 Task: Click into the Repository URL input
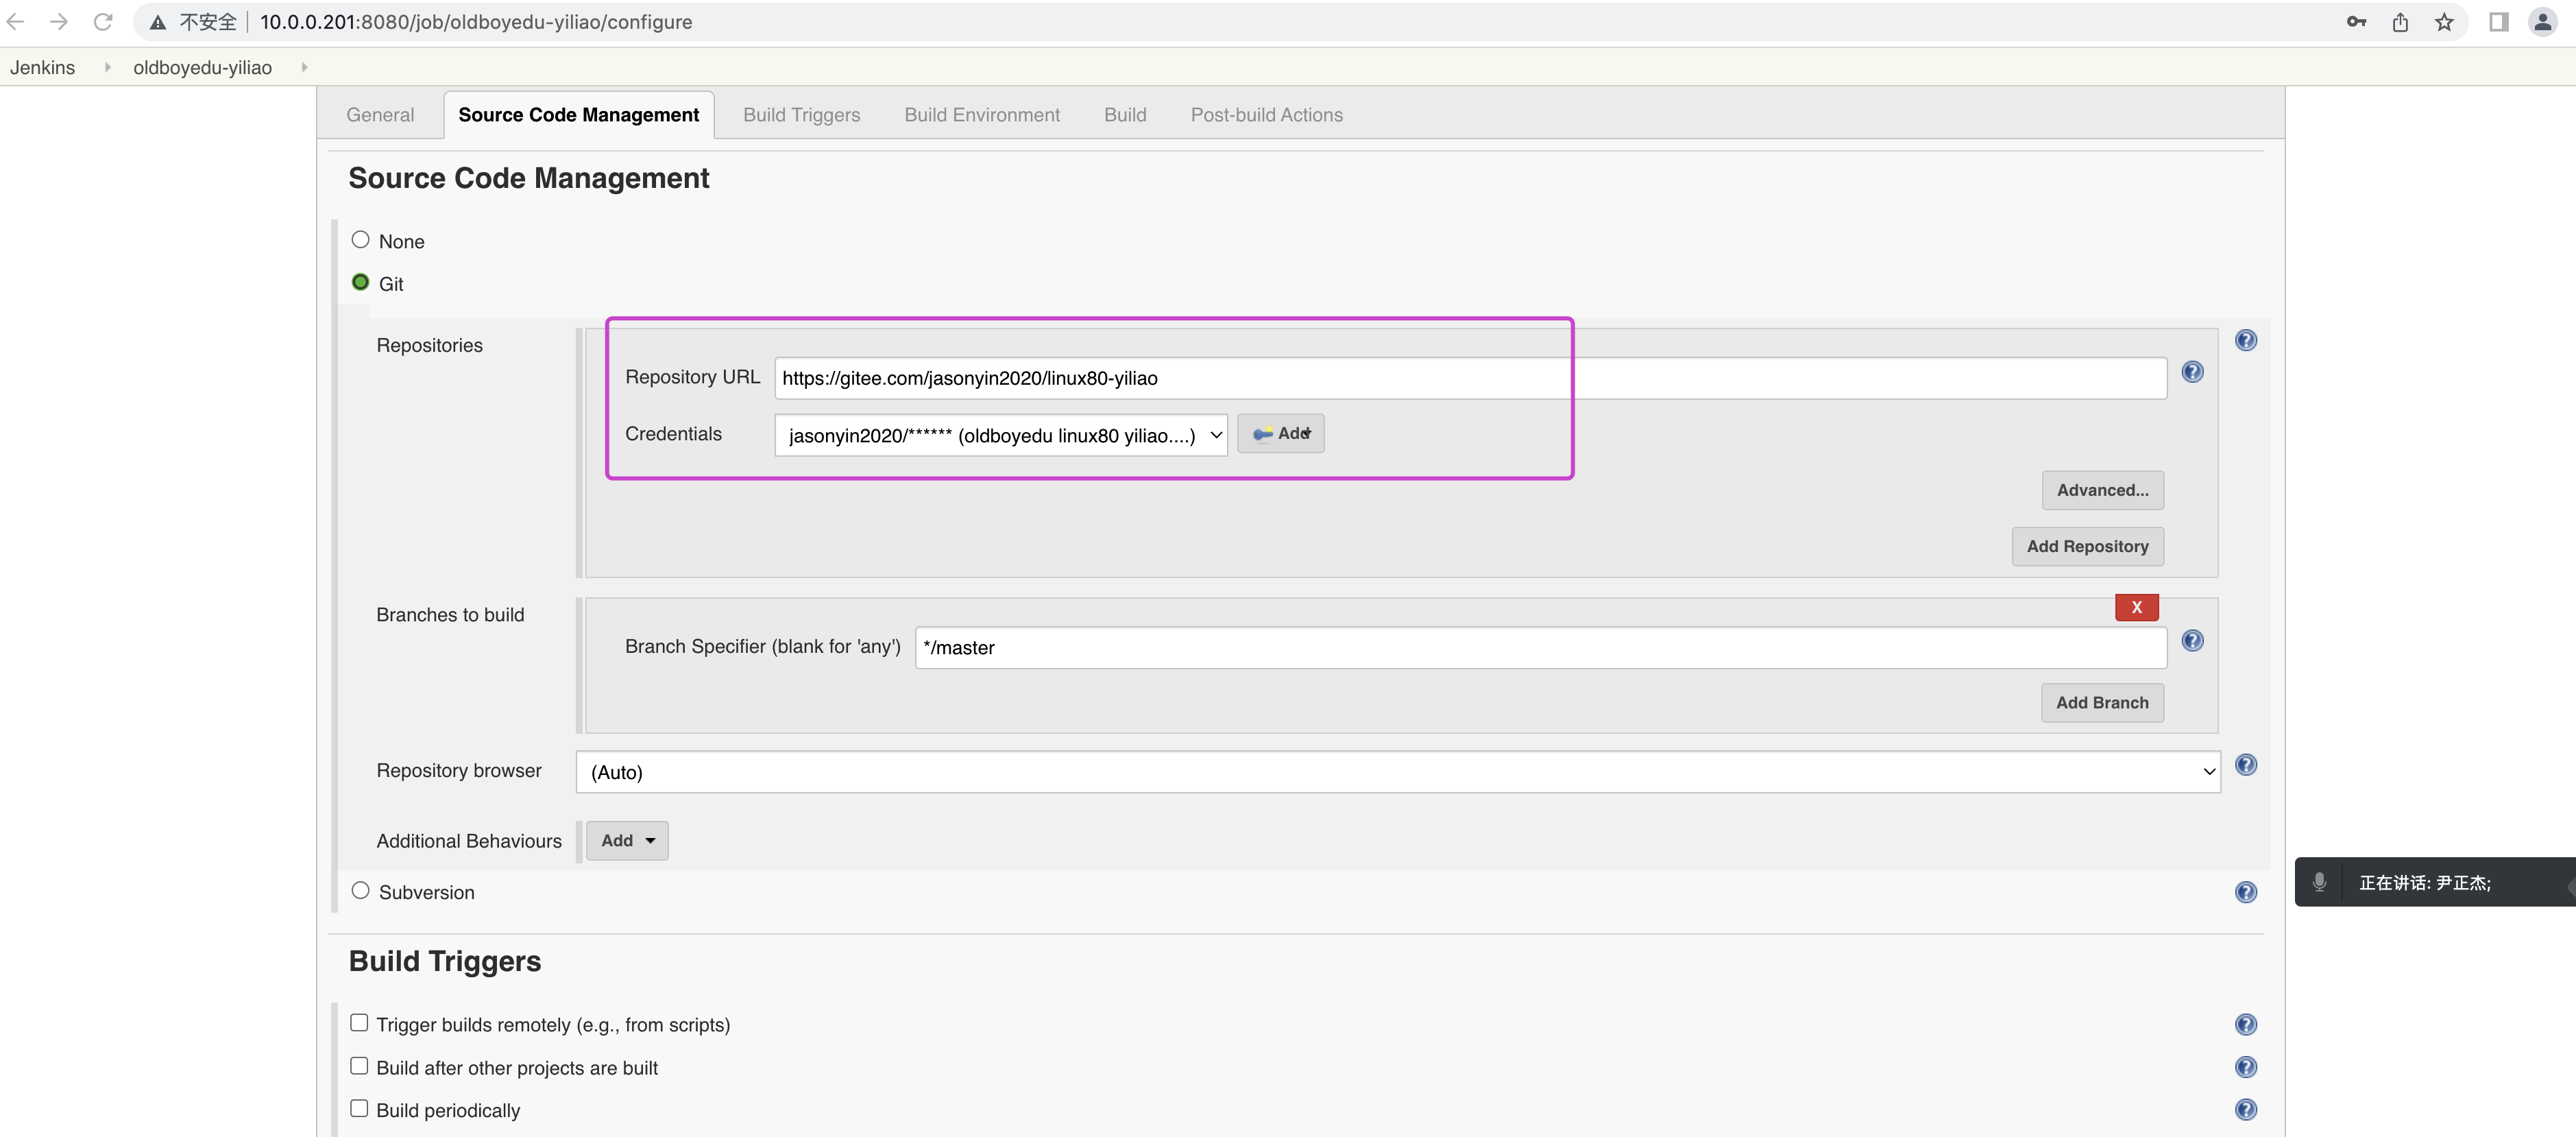click(1469, 378)
